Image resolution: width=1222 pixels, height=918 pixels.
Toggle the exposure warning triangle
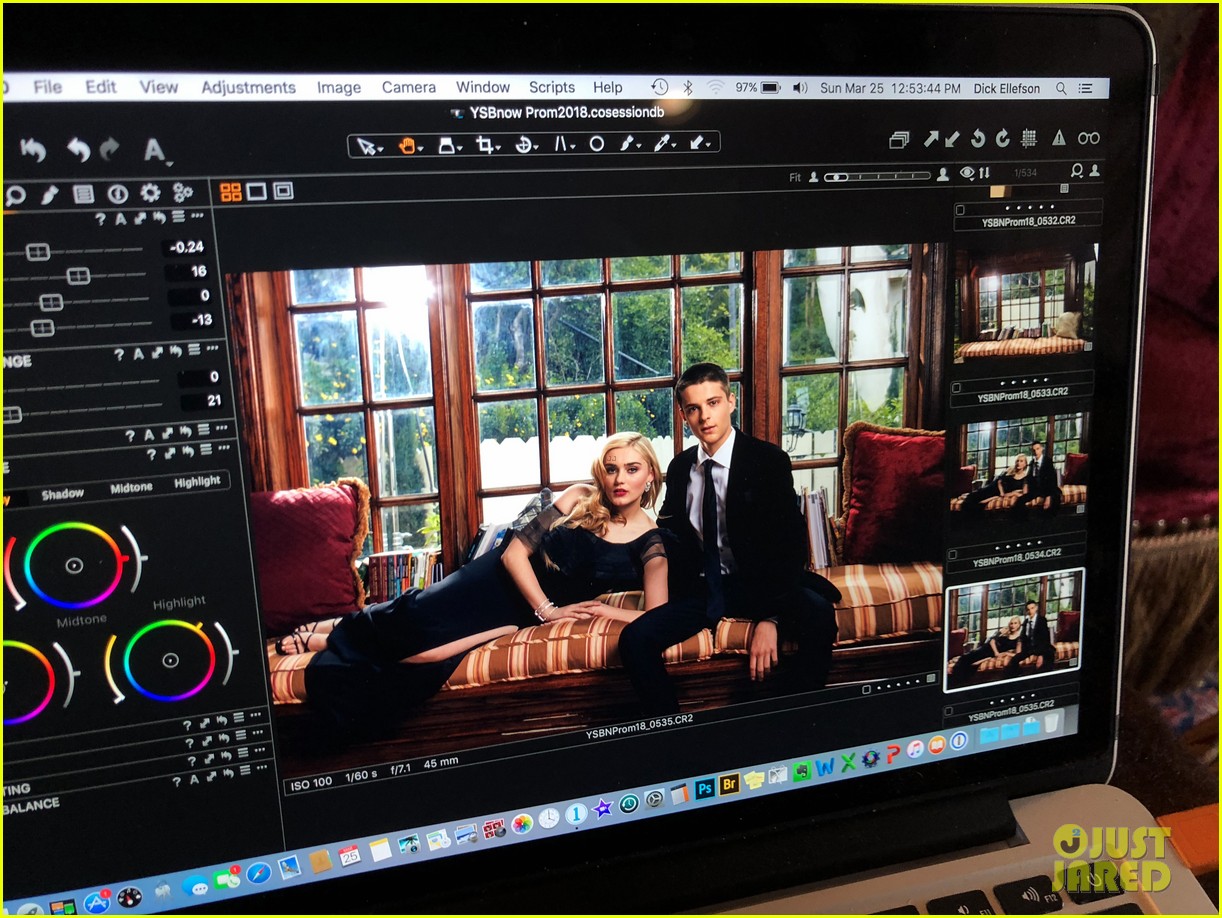pyautogui.click(x=1060, y=139)
